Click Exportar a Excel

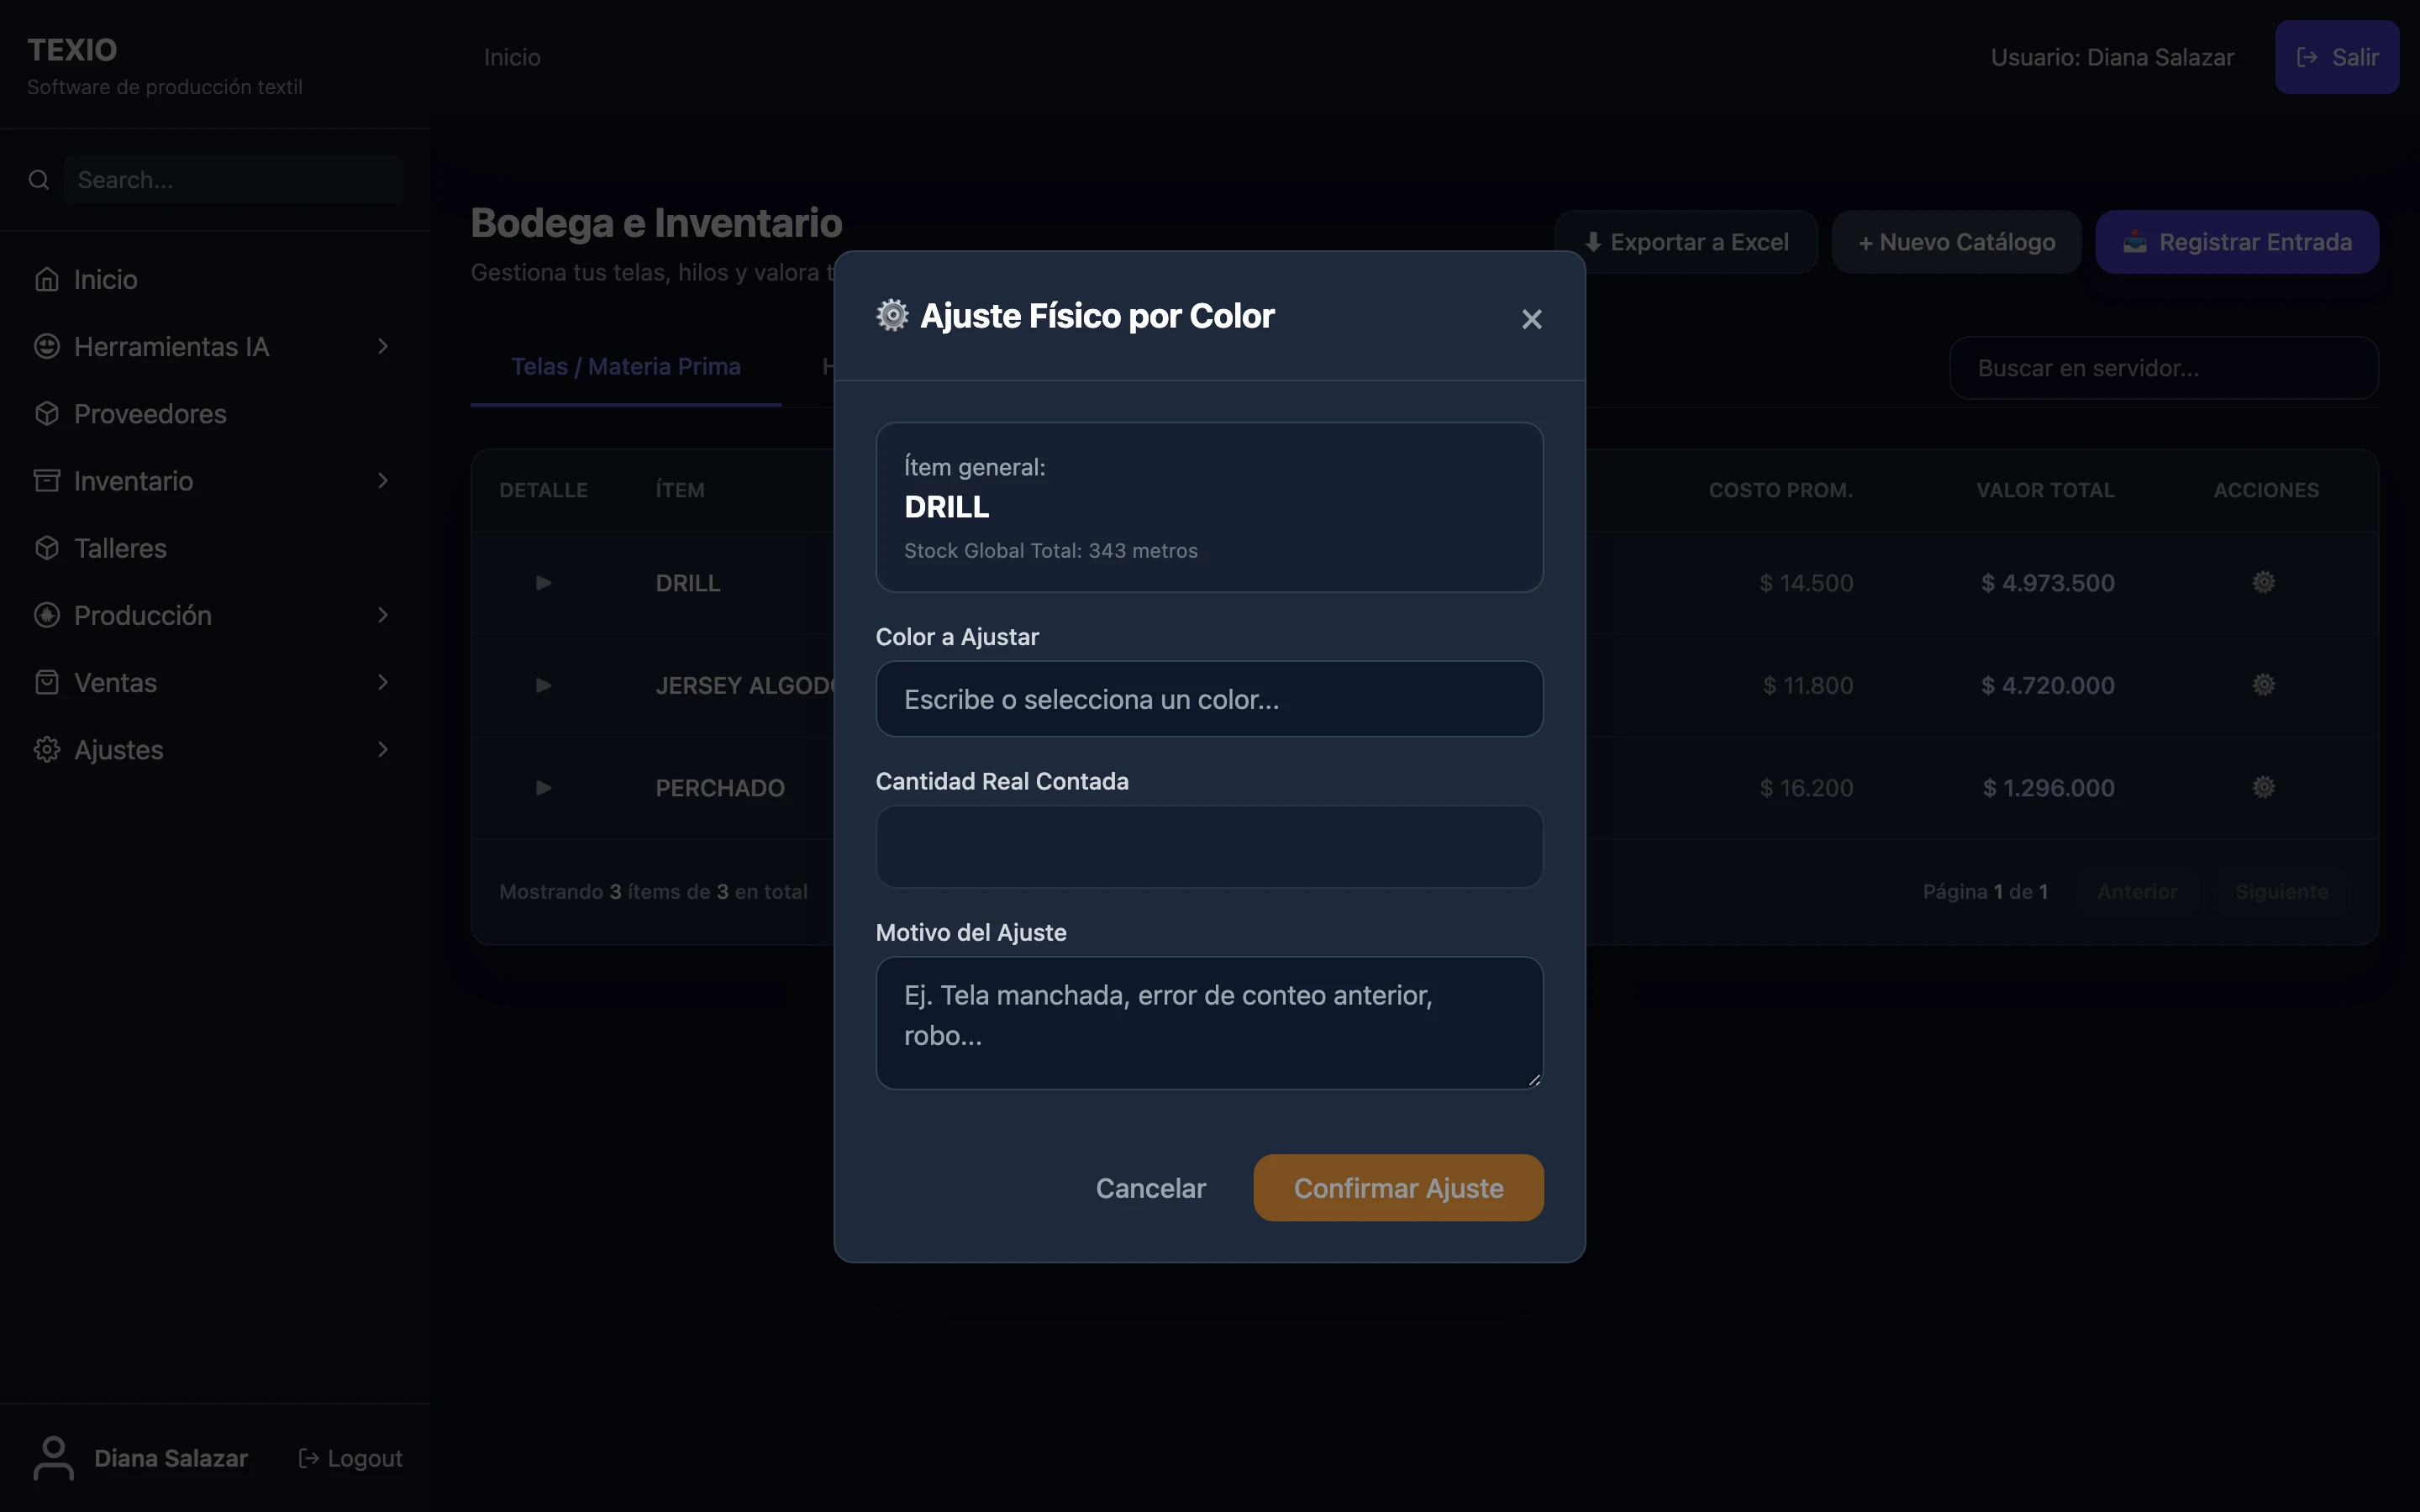(1686, 242)
